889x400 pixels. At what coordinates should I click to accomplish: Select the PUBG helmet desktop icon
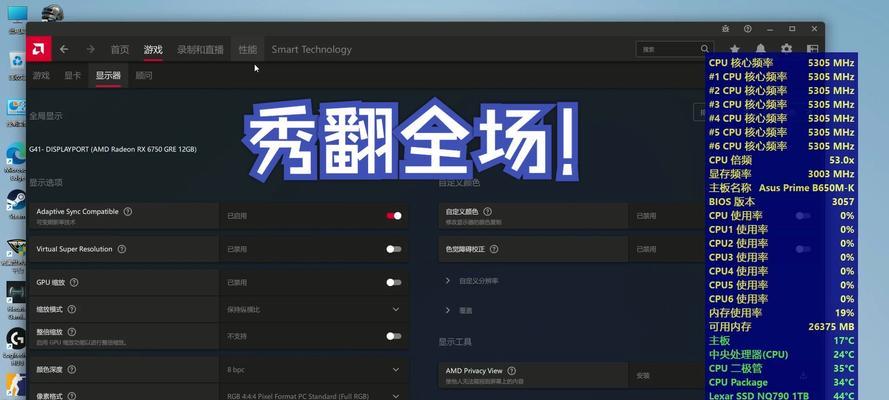(x=52, y=14)
